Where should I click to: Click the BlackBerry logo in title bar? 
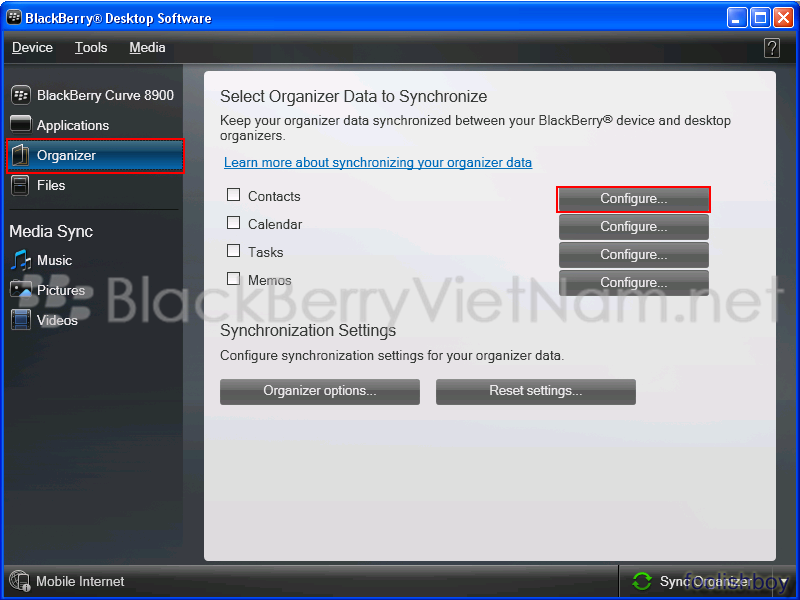tap(14, 17)
